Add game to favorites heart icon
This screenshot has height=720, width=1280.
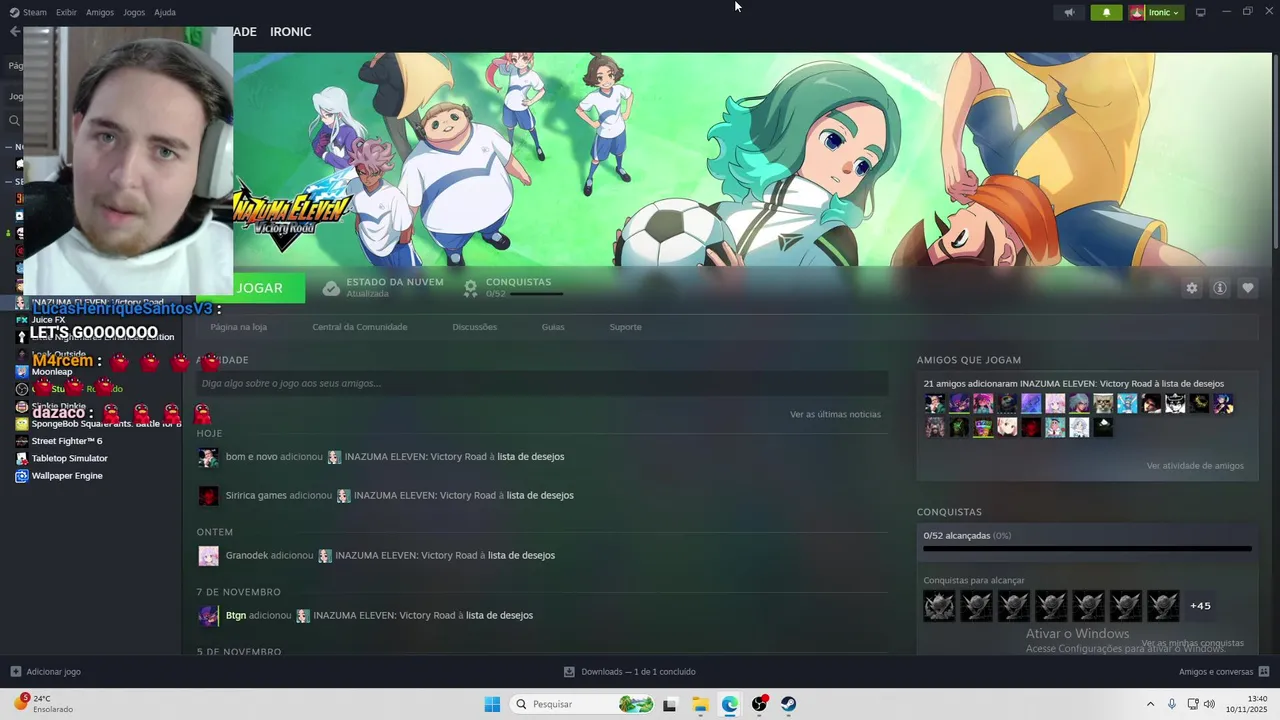1248,288
